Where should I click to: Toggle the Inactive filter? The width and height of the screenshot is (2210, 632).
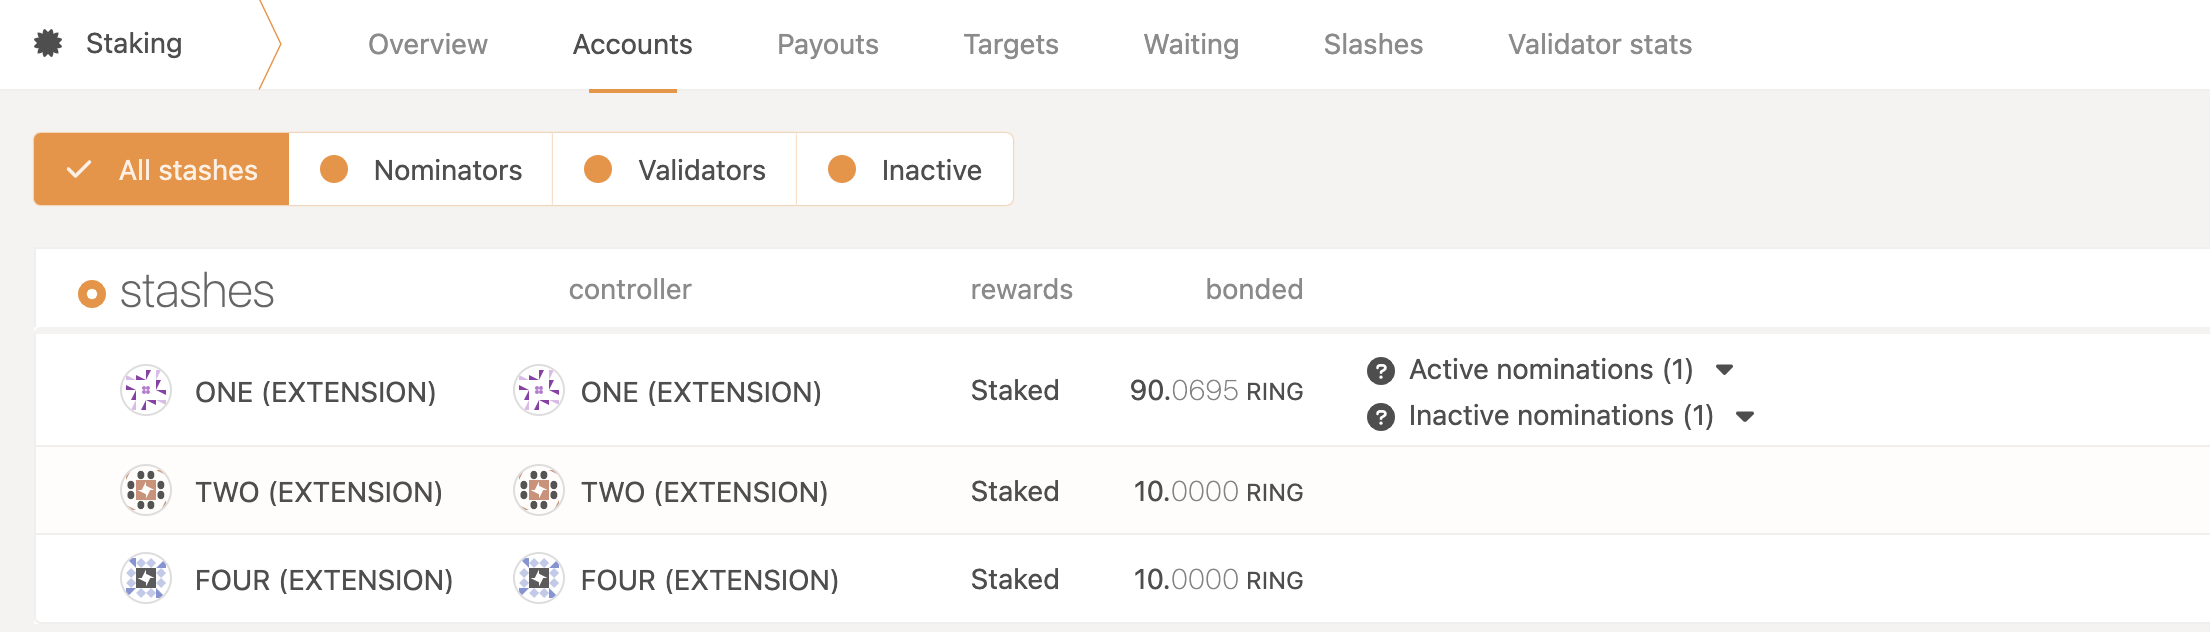tap(903, 169)
